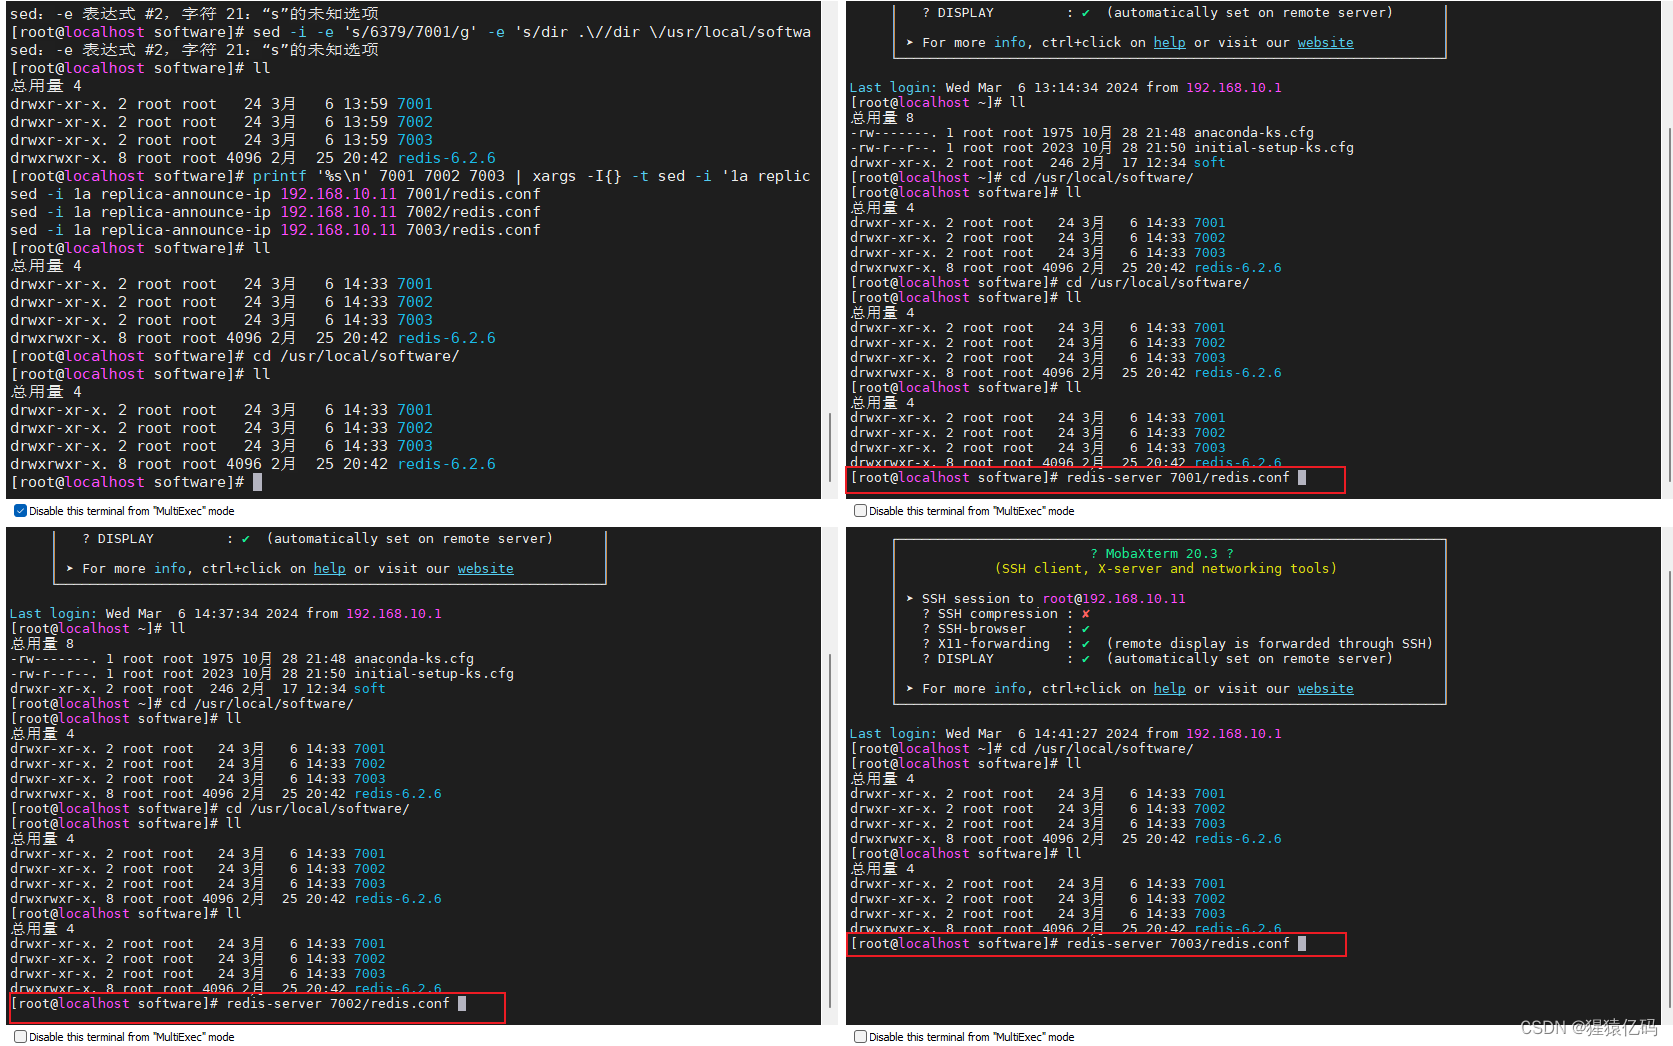1673x1046 pixels.
Task: Click the directory row '13:59 7001'
Action: [x=221, y=104]
